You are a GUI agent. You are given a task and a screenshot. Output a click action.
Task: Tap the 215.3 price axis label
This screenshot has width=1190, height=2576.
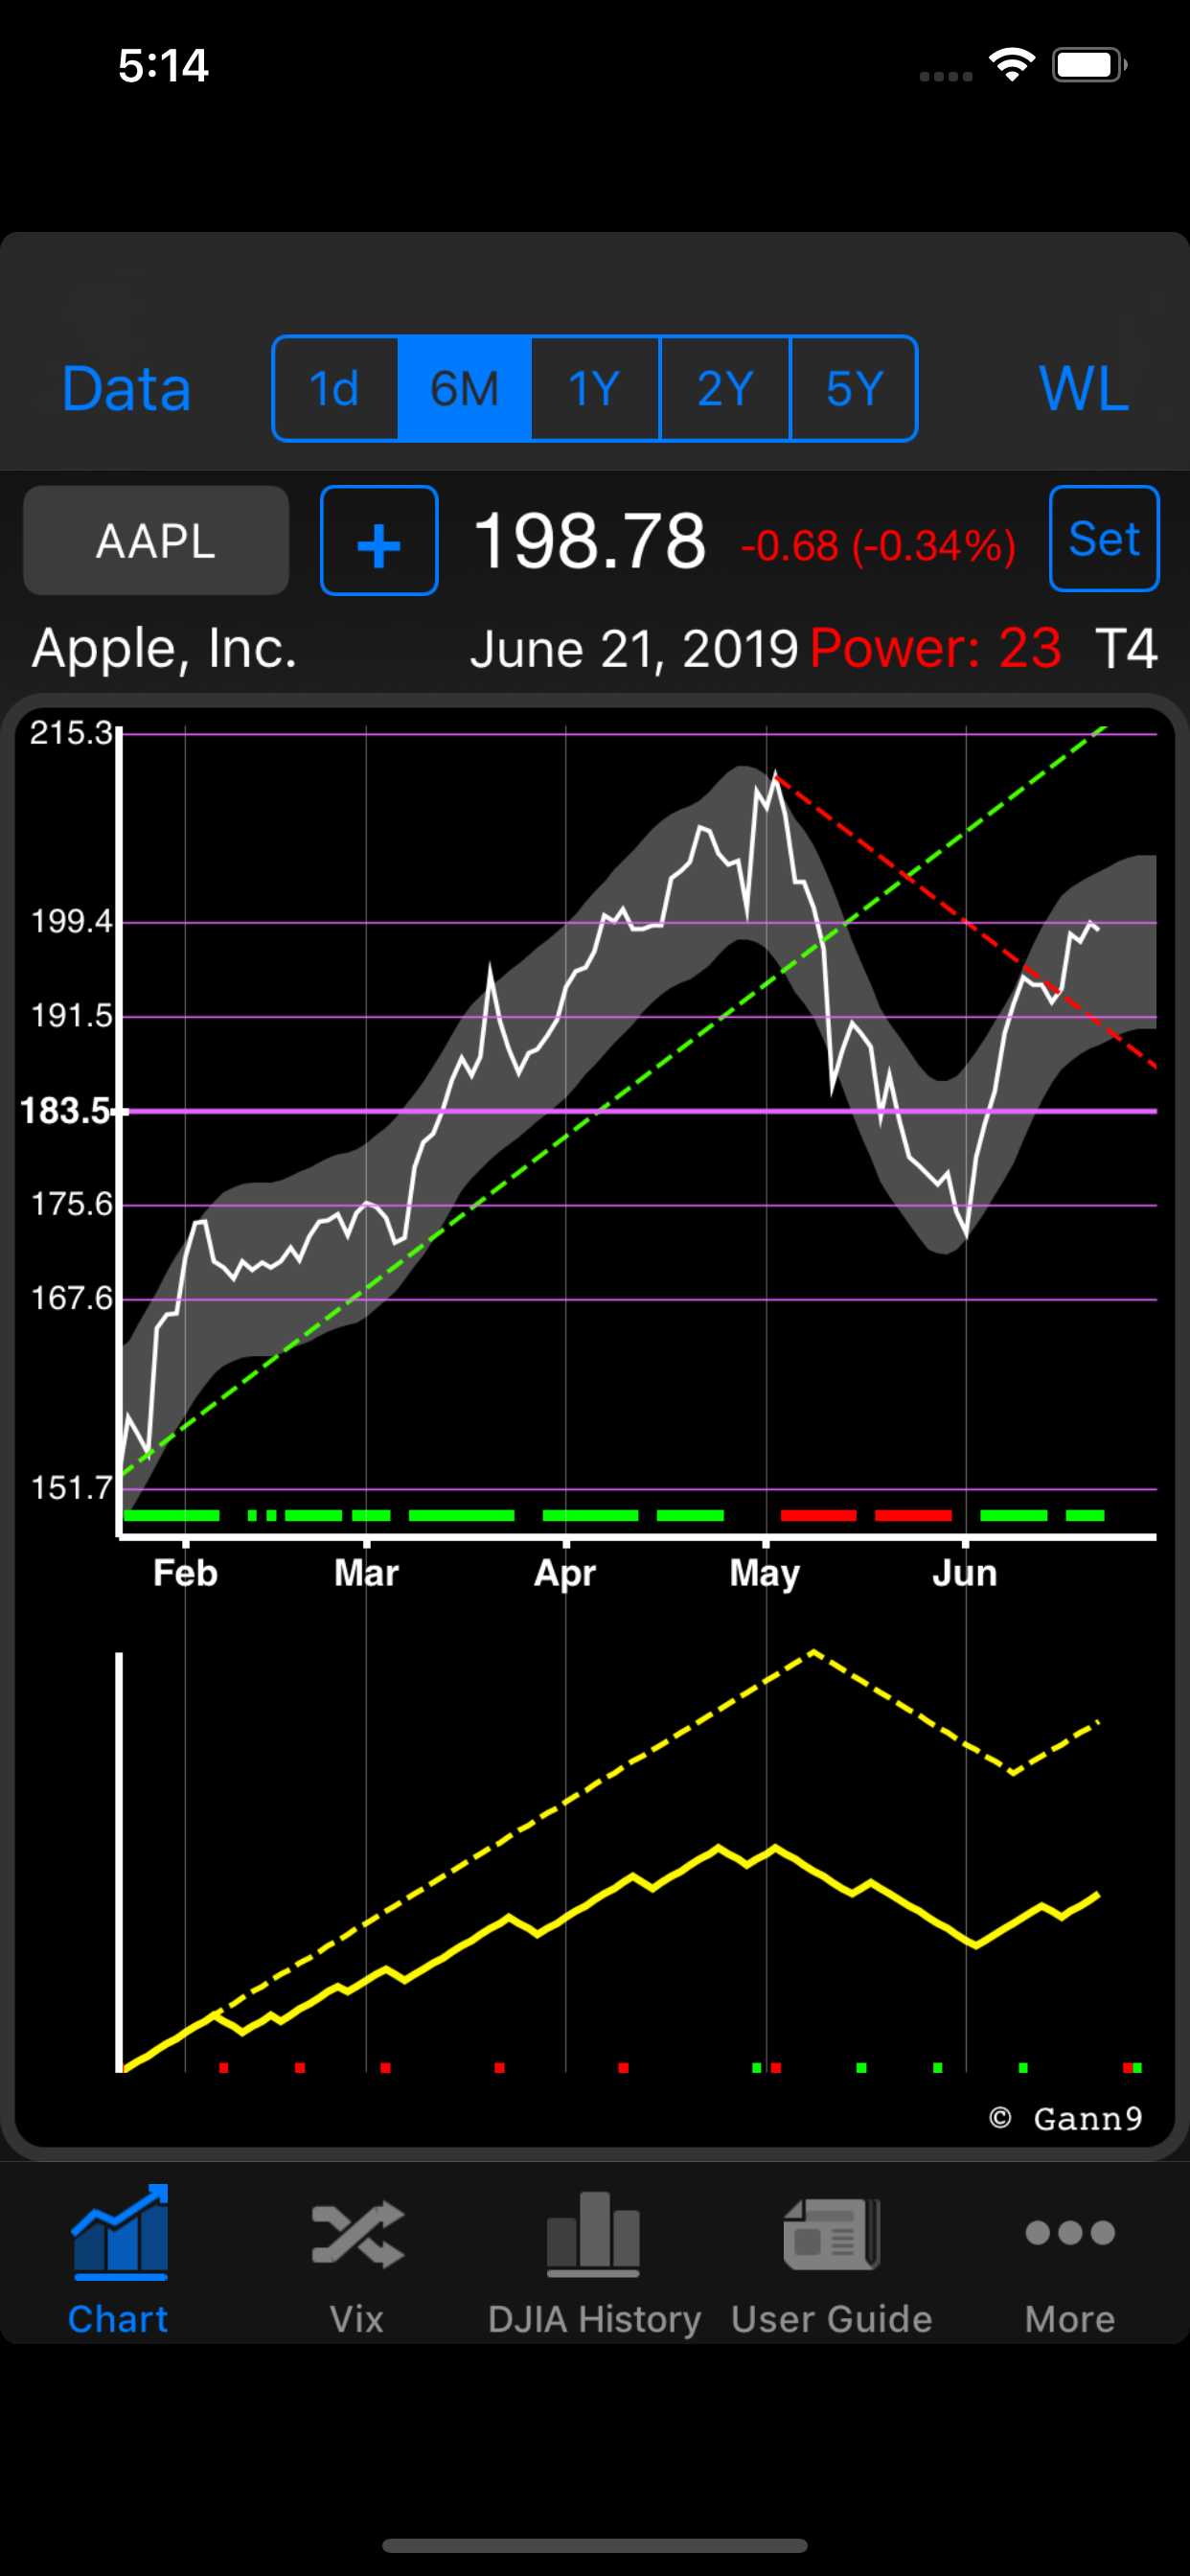(x=70, y=733)
